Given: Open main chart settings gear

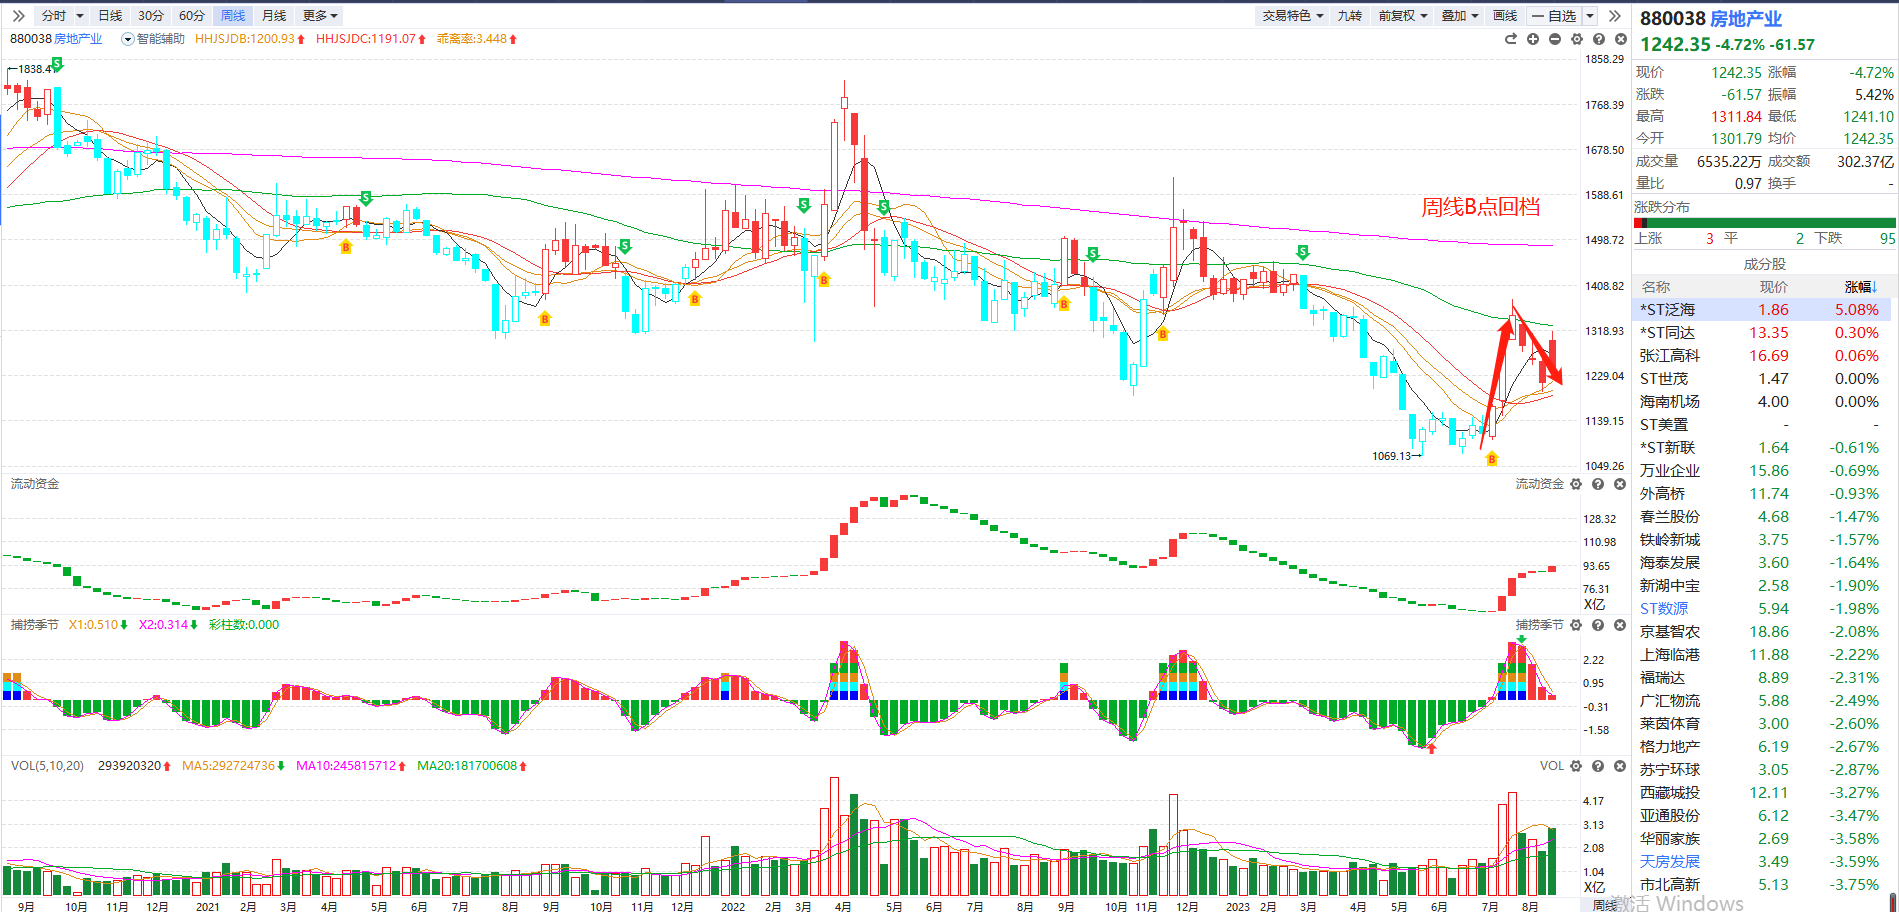Looking at the screenshot, I should click(x=1576, y=39).
